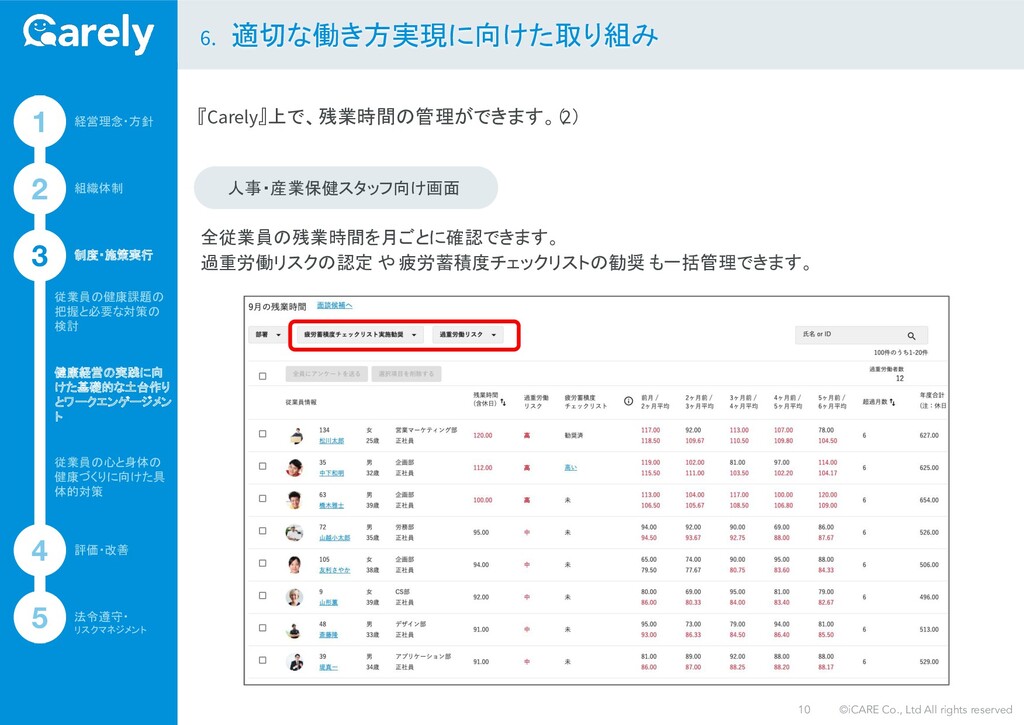Open the name link of employee ID 134
Screen dimensions: 1024x725
331,441
